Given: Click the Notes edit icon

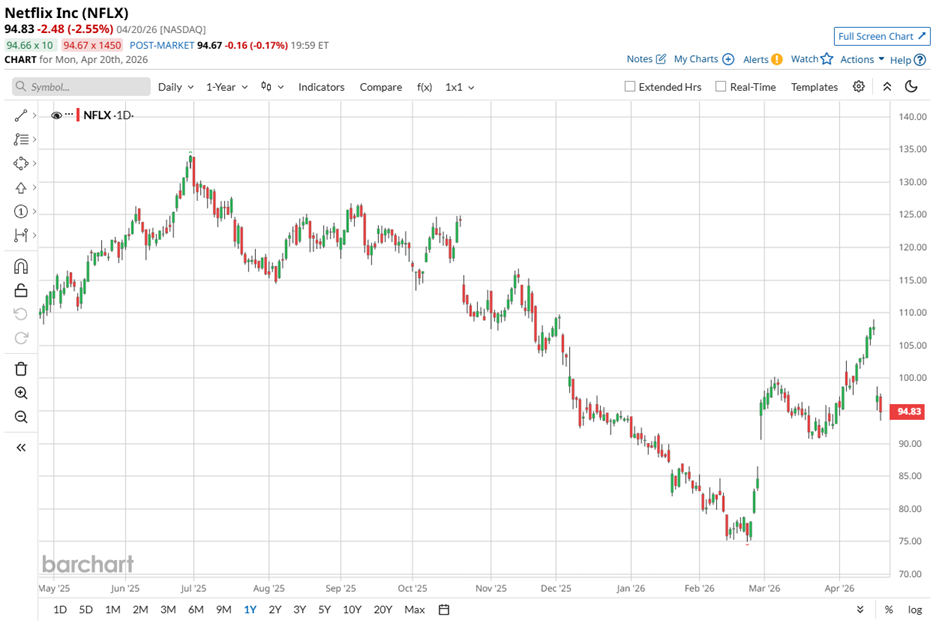Looking at the screenshot, I should pyautogui.click(x=661, y=59).
